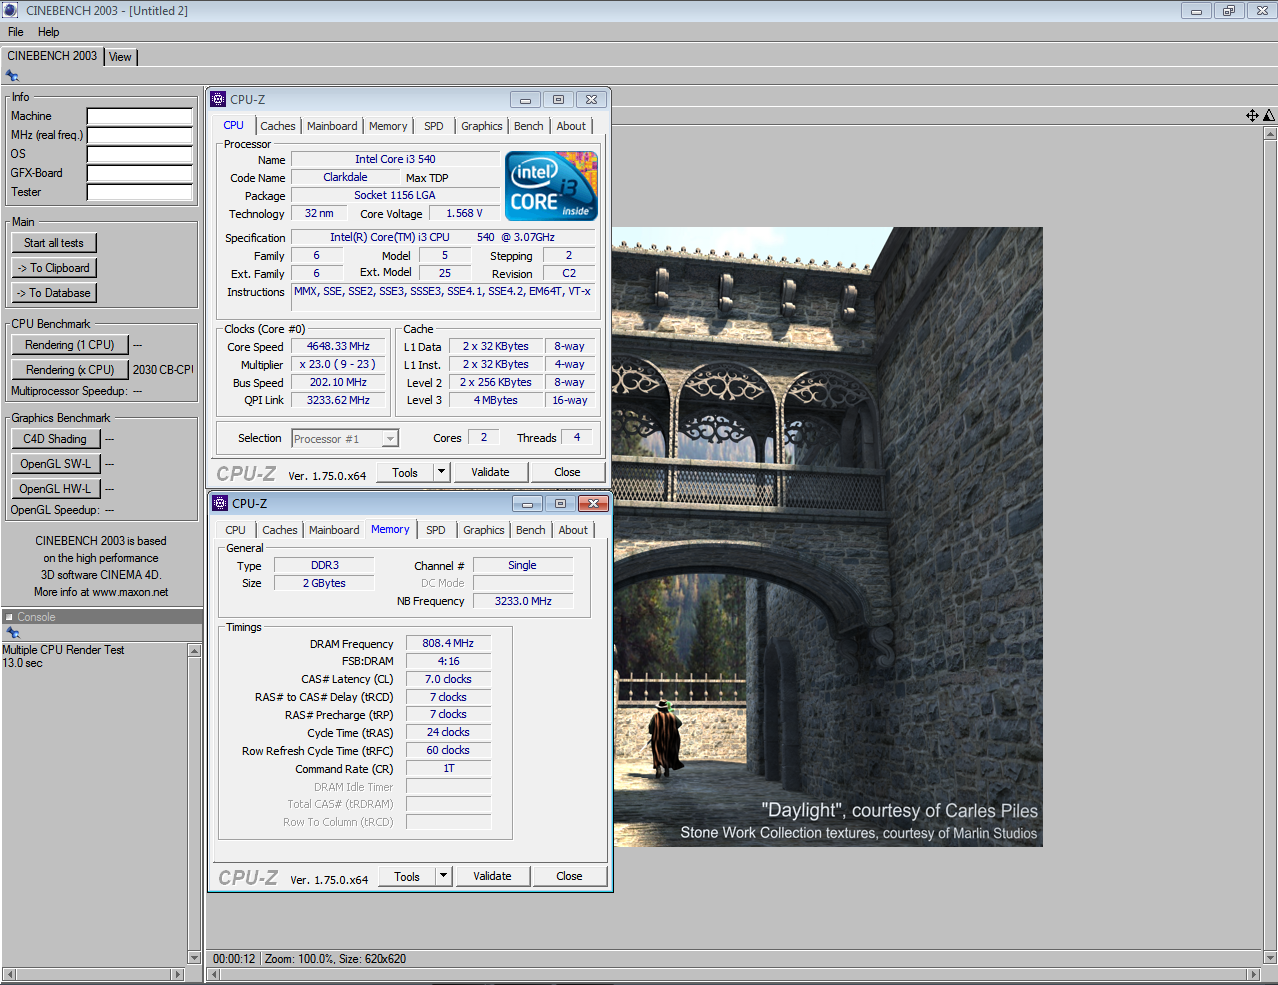
Task: Click the OS input field
Action: click(139, 154)
